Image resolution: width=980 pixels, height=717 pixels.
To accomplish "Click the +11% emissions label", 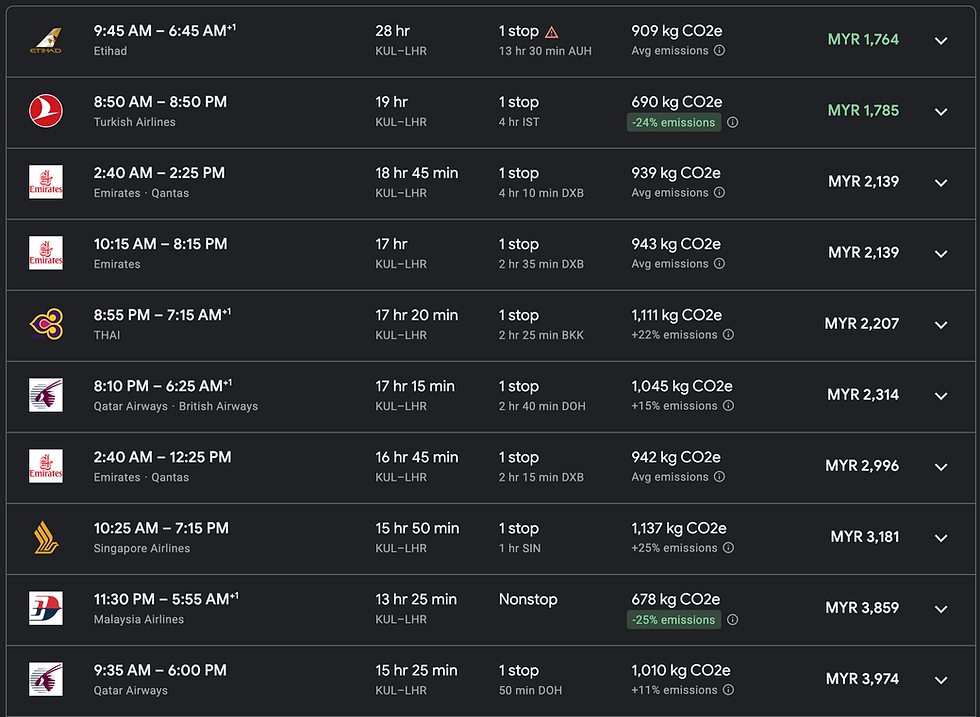I will 674,690.
